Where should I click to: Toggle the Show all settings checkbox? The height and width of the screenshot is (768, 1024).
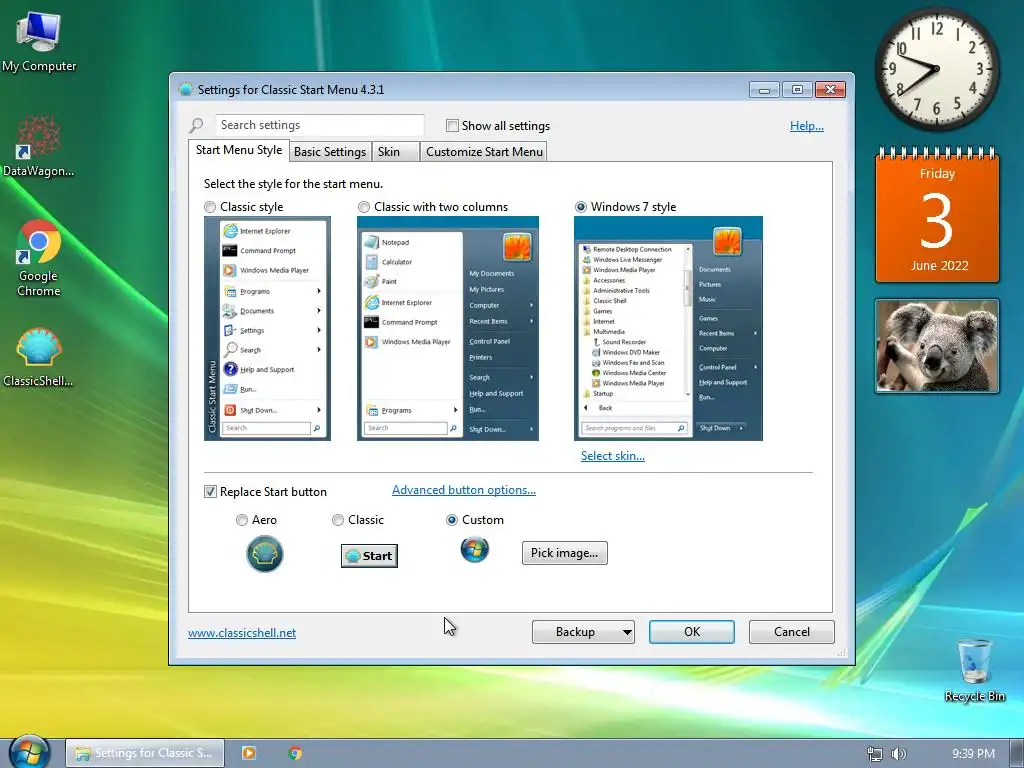point(452,125)
